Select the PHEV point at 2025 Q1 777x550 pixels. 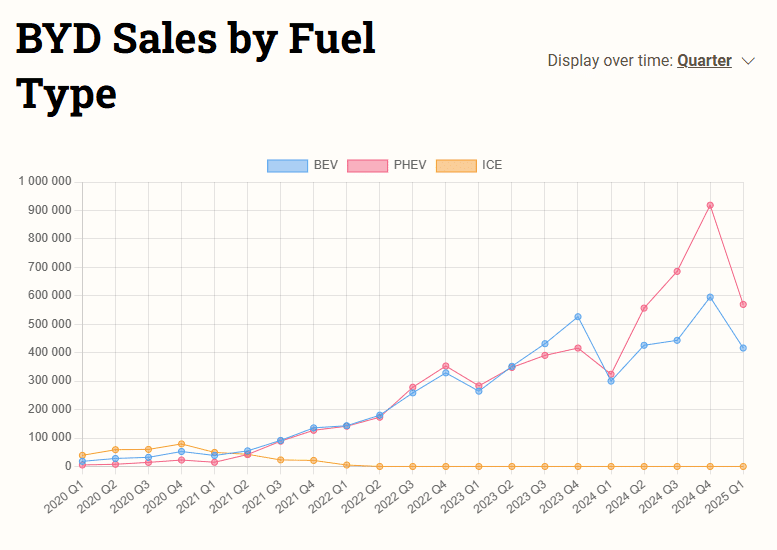[743, 304]
